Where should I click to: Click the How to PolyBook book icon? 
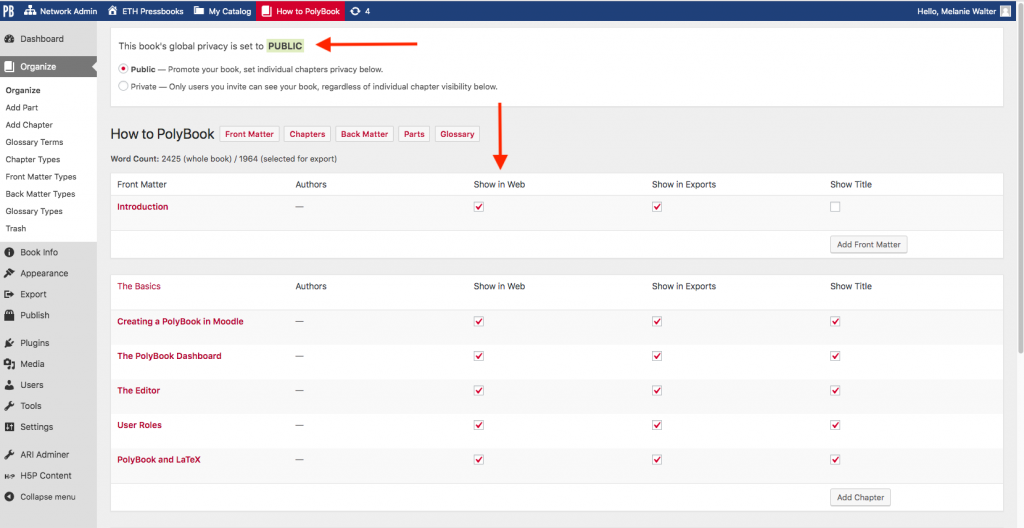point(266,11)
